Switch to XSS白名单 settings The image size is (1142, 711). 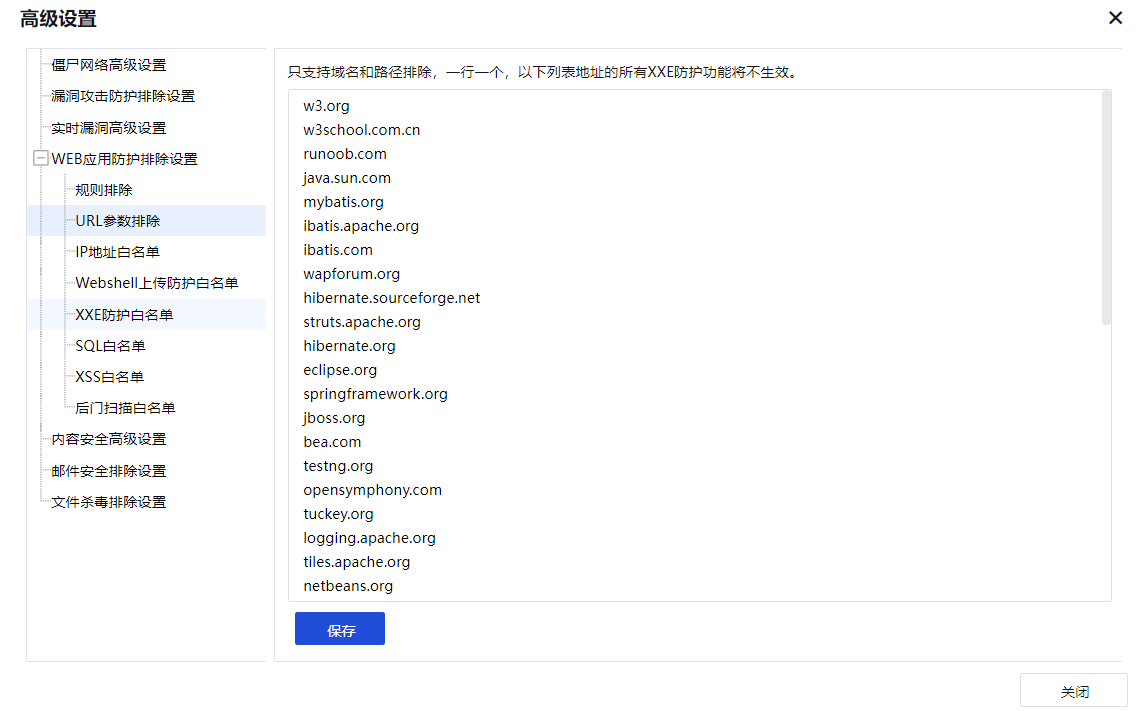coord(109,377)
